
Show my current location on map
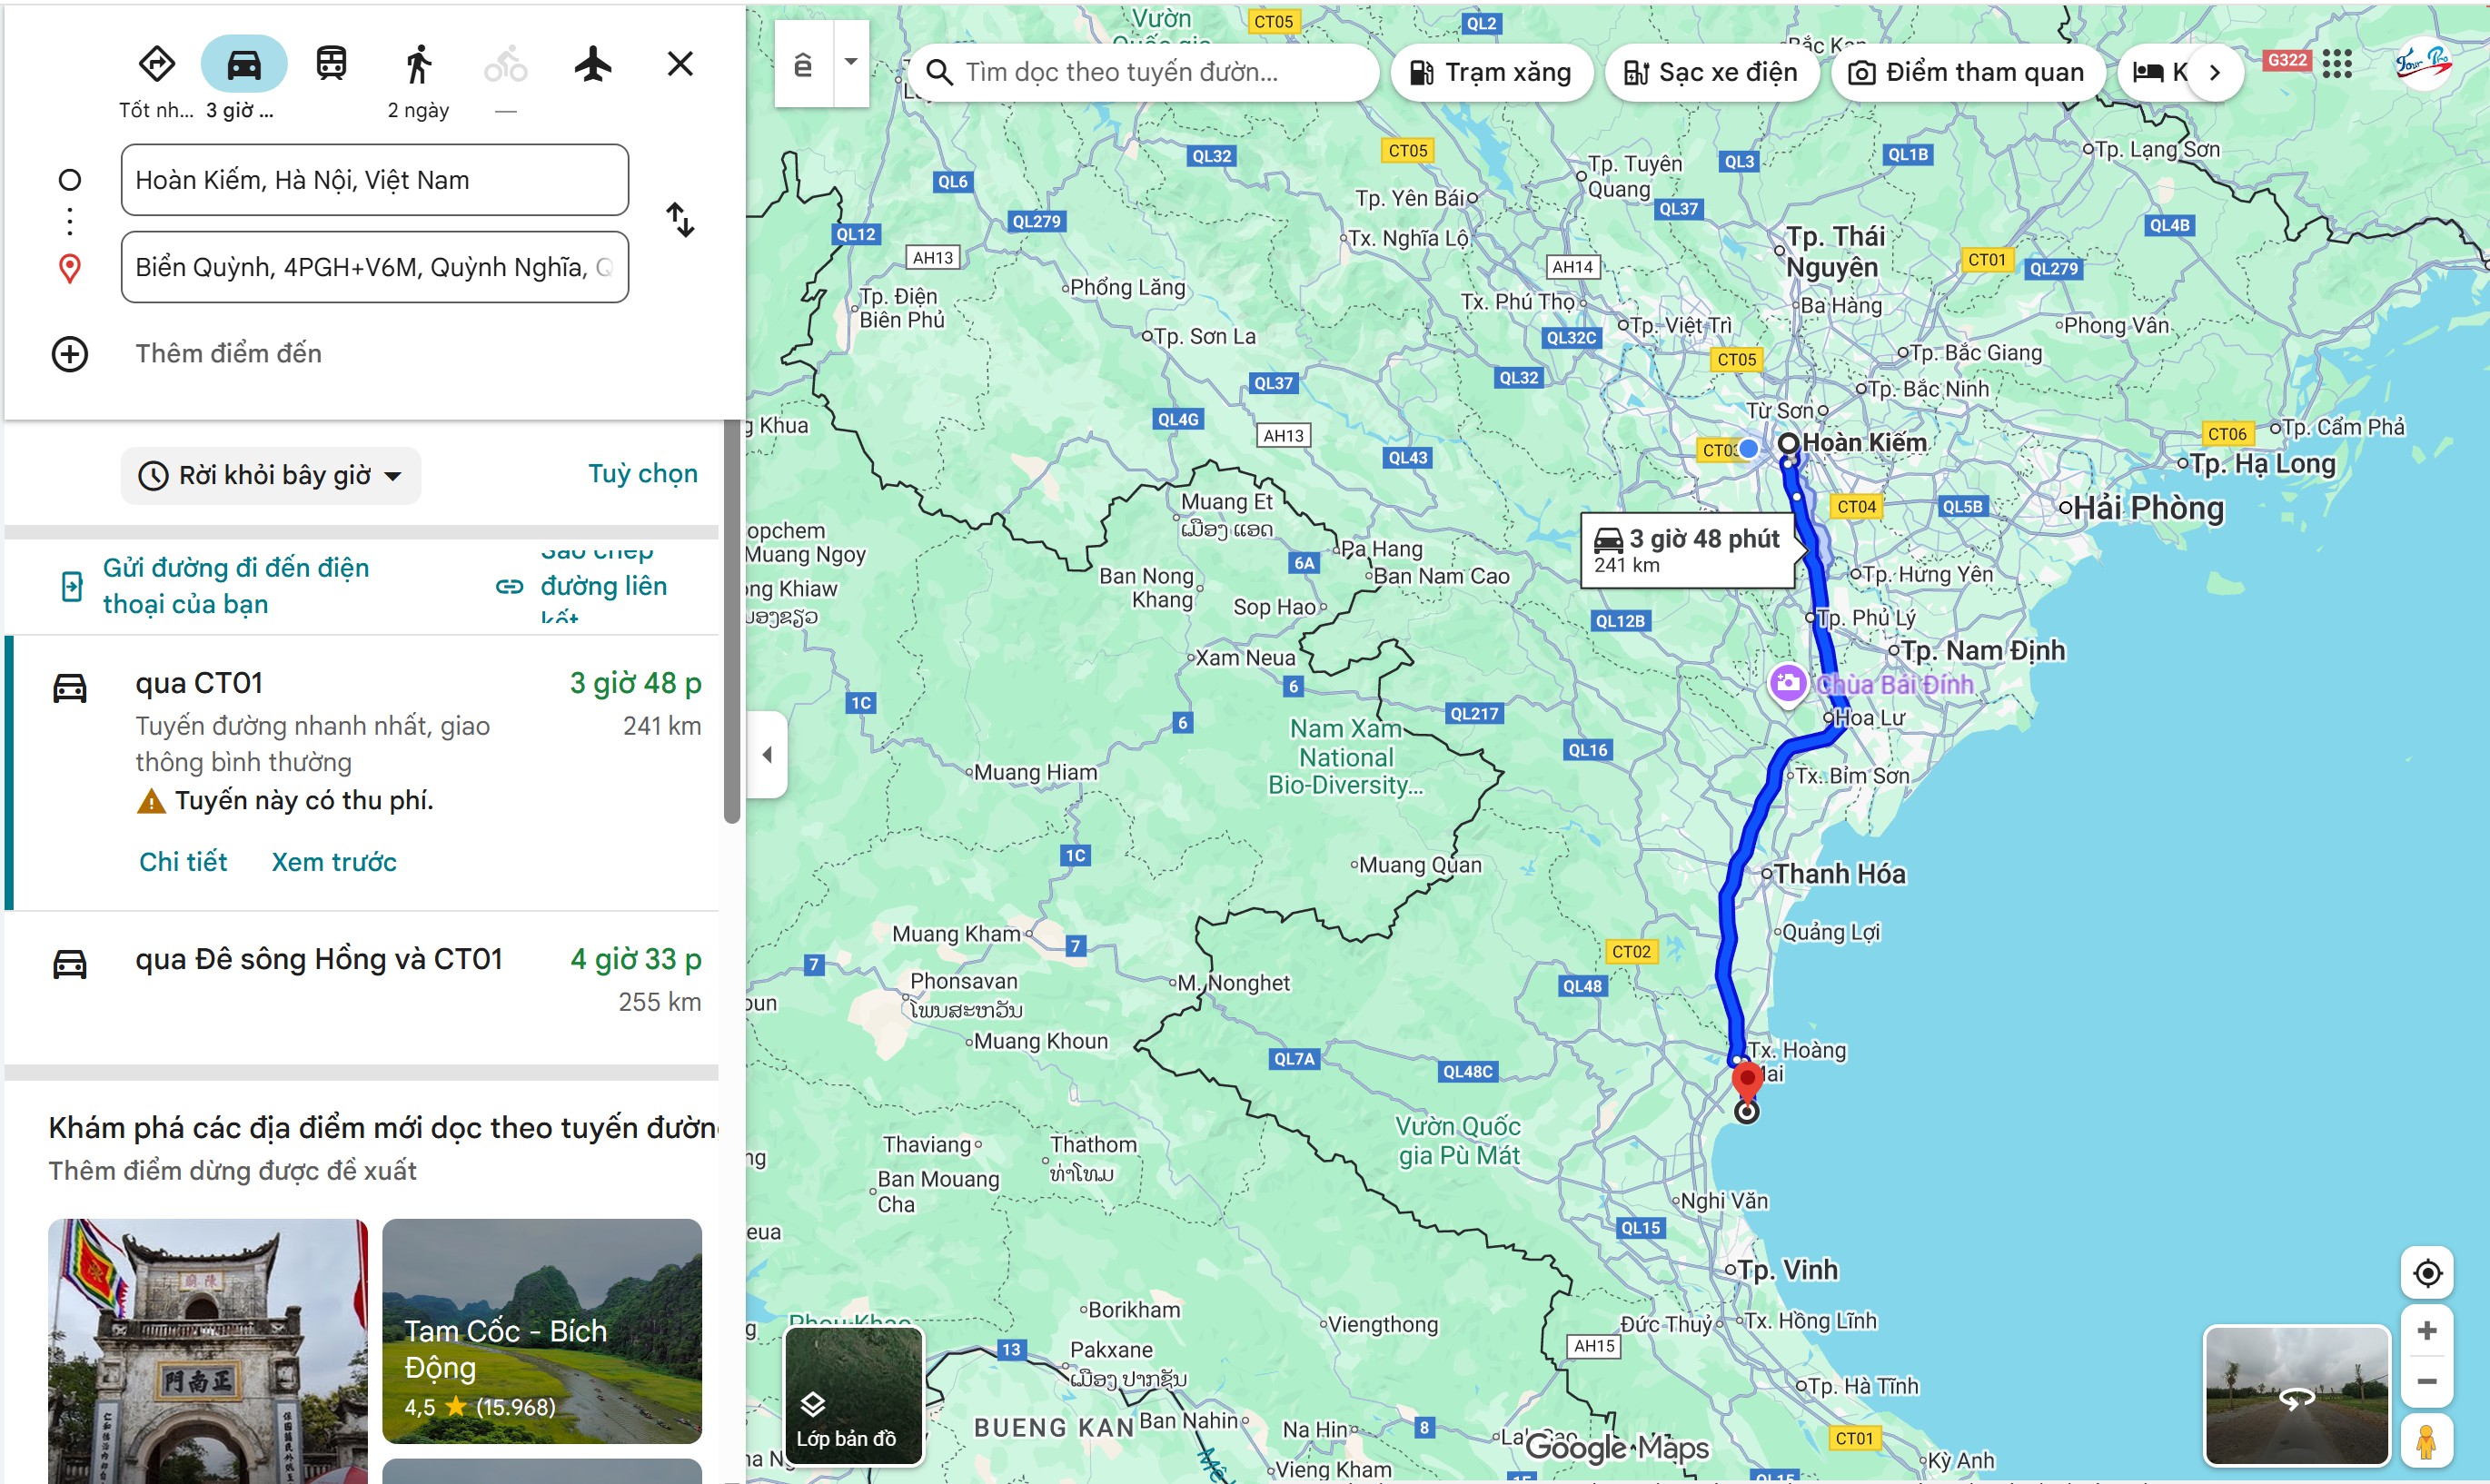pos(2427,1273)
